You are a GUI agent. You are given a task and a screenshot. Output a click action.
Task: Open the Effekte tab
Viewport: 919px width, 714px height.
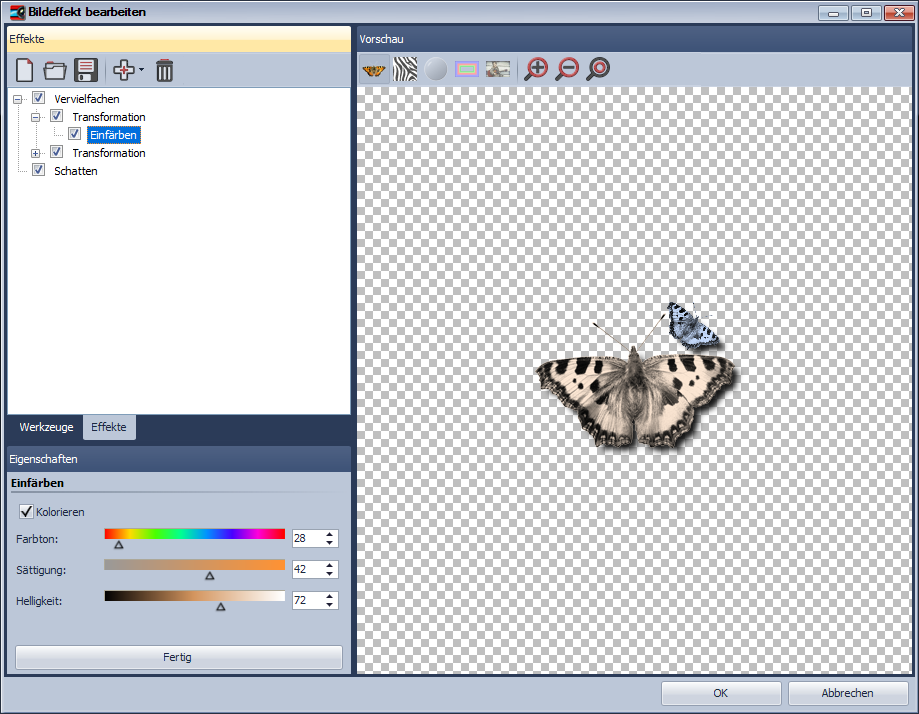point(109,427)
